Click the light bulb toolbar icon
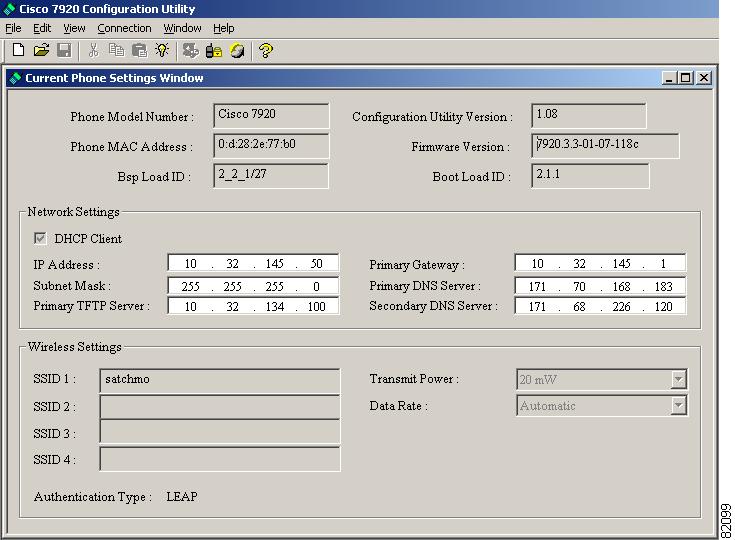Image resolution: width=735 pixels, height=540 pixels. [x=162, y=50]
